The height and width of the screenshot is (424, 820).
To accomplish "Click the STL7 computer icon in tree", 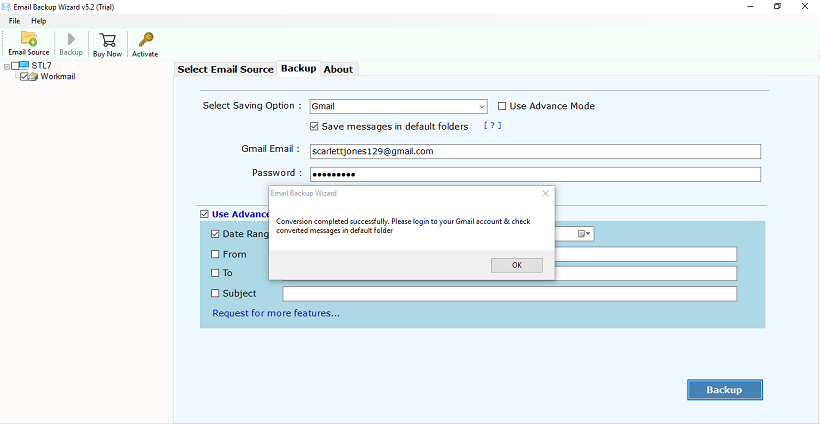I will tap(21, 66).
